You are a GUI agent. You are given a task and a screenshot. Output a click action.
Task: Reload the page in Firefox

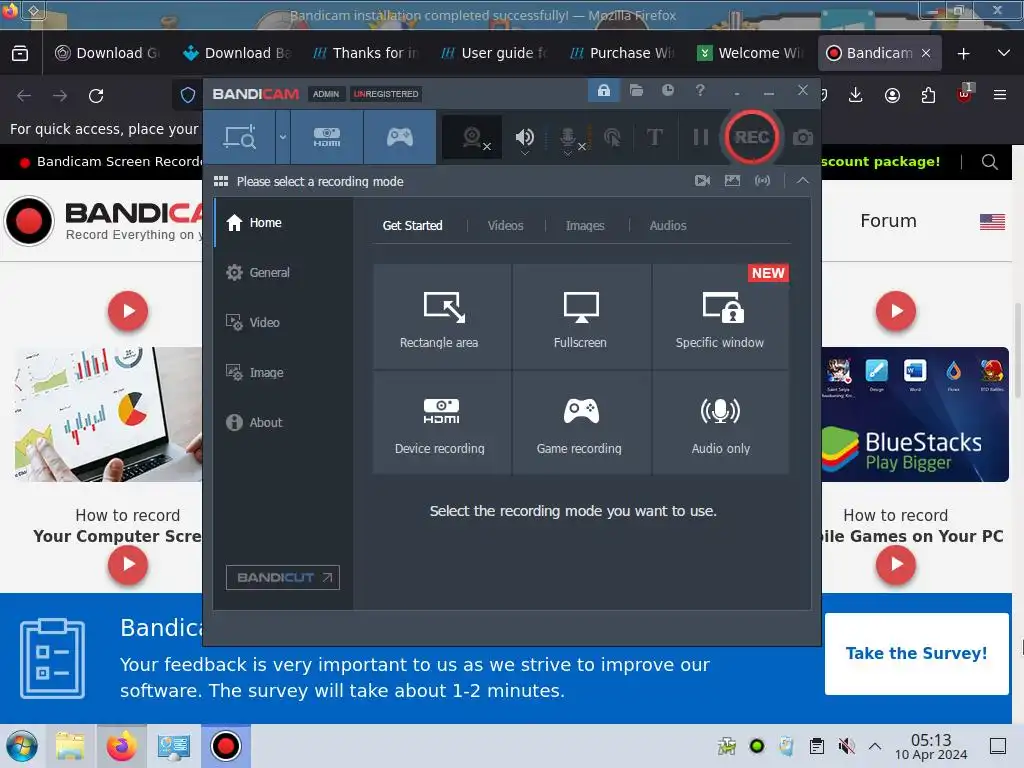point(96,96)
